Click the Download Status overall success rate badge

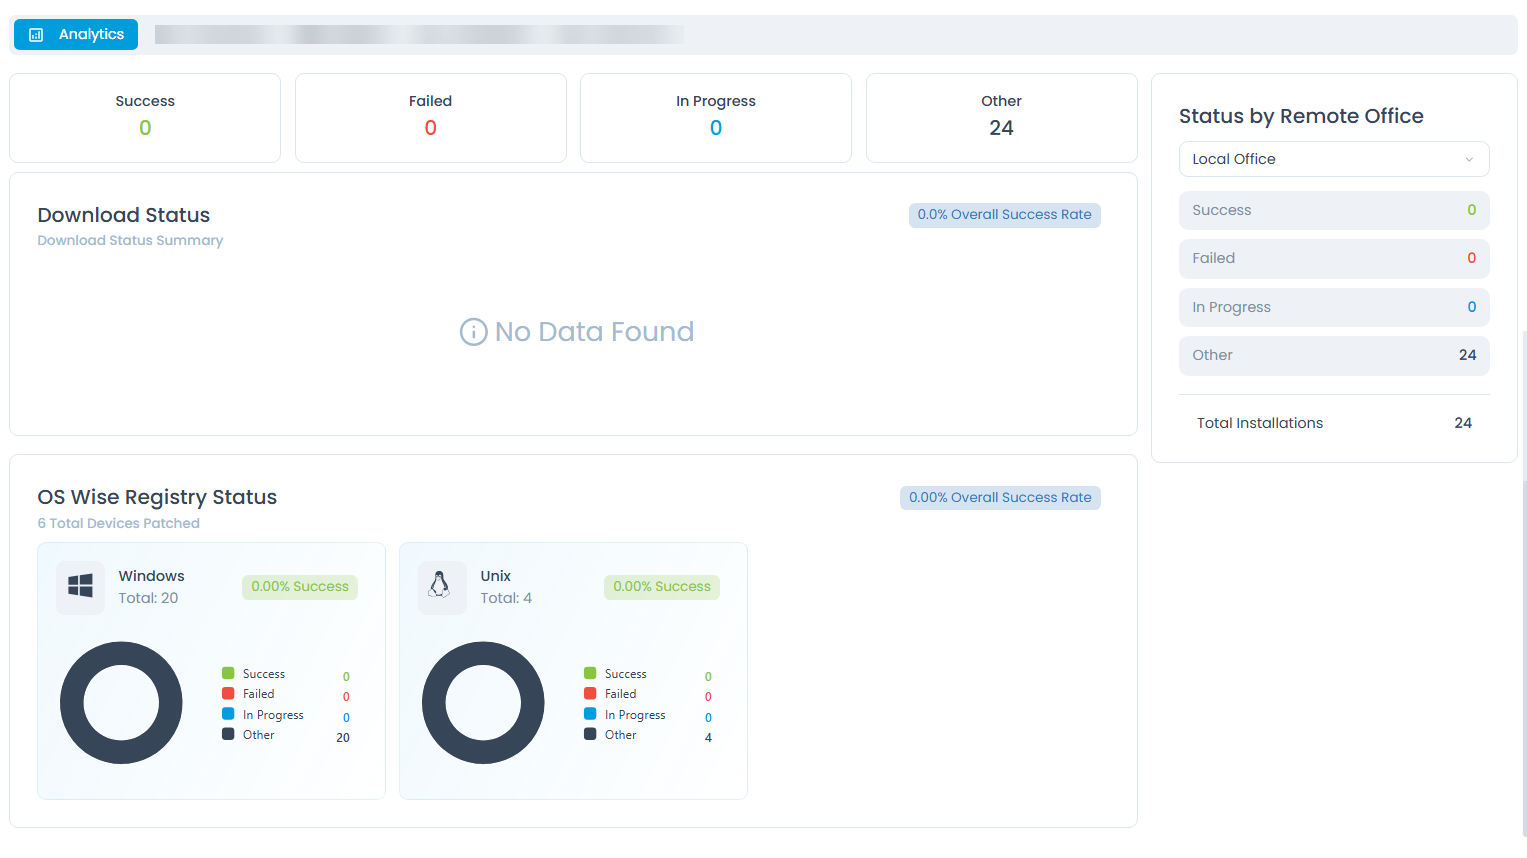point(1004,215)
